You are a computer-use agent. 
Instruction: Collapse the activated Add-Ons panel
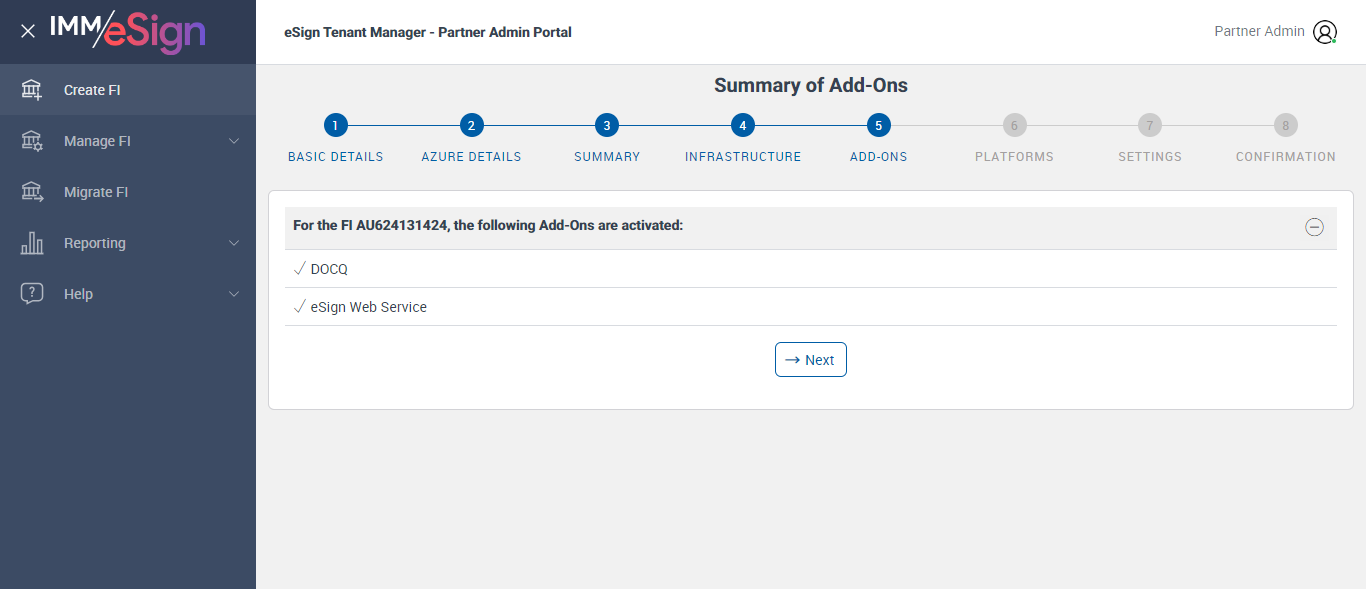(x=1314, y=227)
